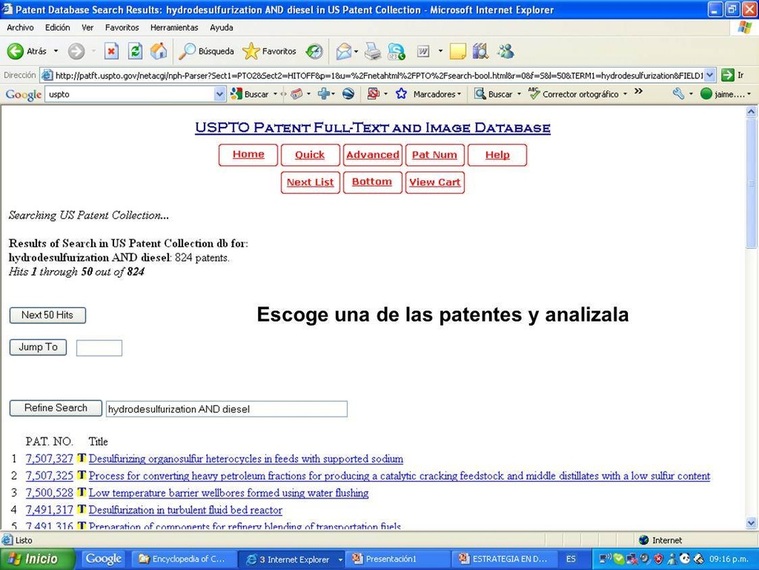The image size is (759, 570).
Task: Click the Next List button
Action: (x=310, y=182)
